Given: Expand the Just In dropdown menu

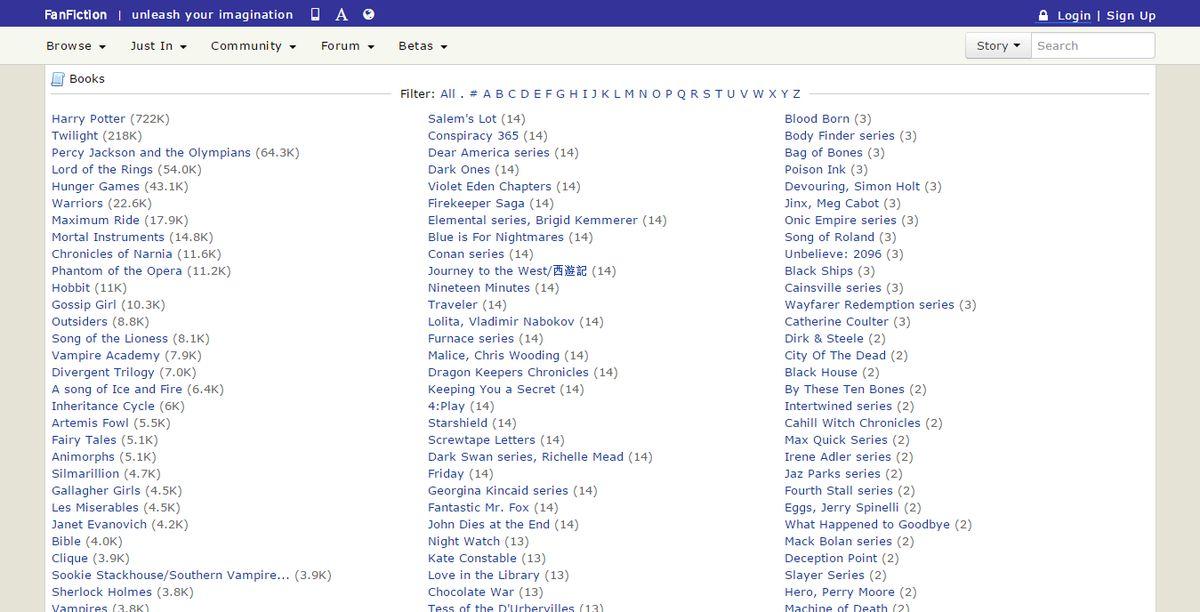Looking at the screenshot, I should tap(159, 46).
